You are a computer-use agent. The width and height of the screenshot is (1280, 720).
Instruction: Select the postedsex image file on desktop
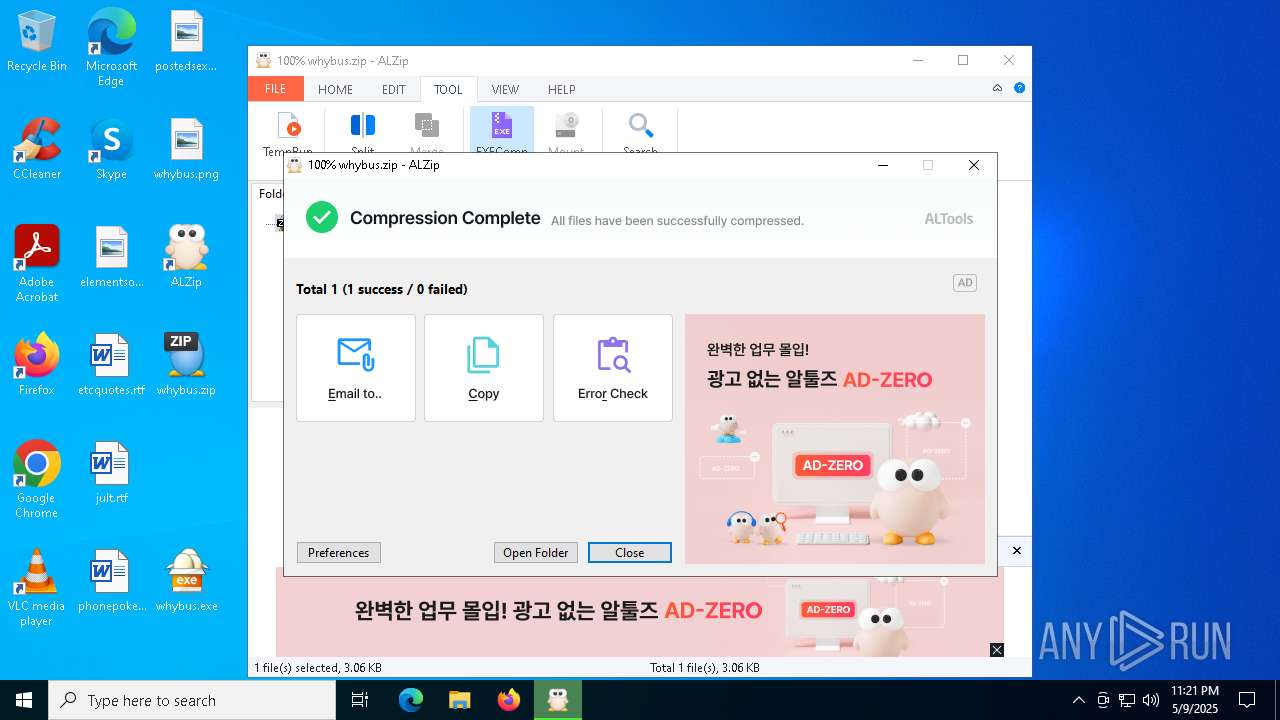[x=186, y=42]
